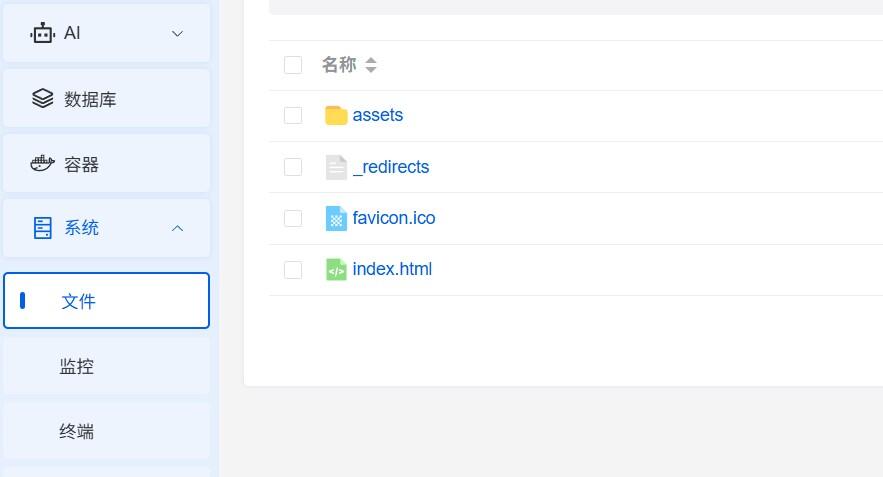883x477 pixels.
Task: Click the AI robot icon in sidebar
Action: click(42, 33)
